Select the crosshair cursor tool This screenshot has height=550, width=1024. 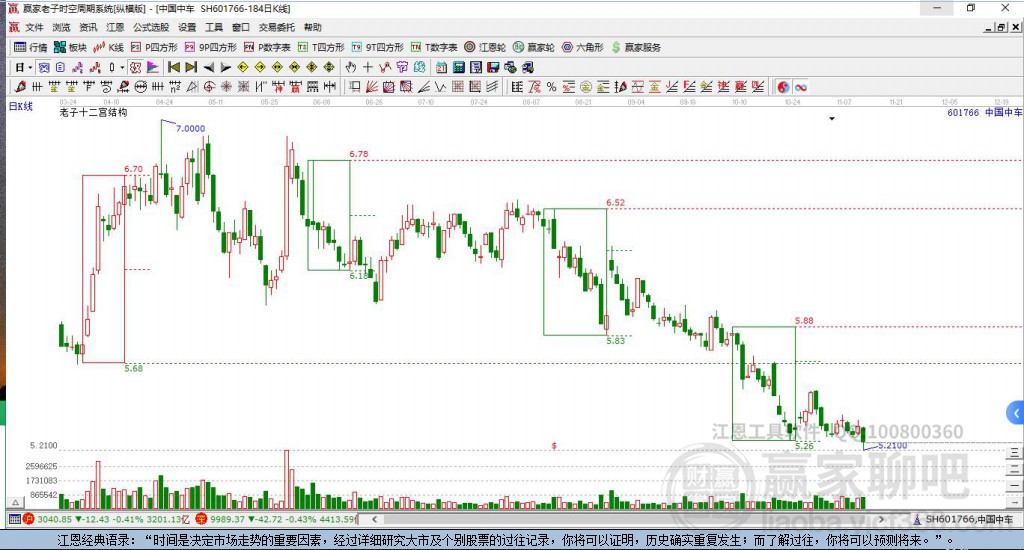tap(368, 67)
